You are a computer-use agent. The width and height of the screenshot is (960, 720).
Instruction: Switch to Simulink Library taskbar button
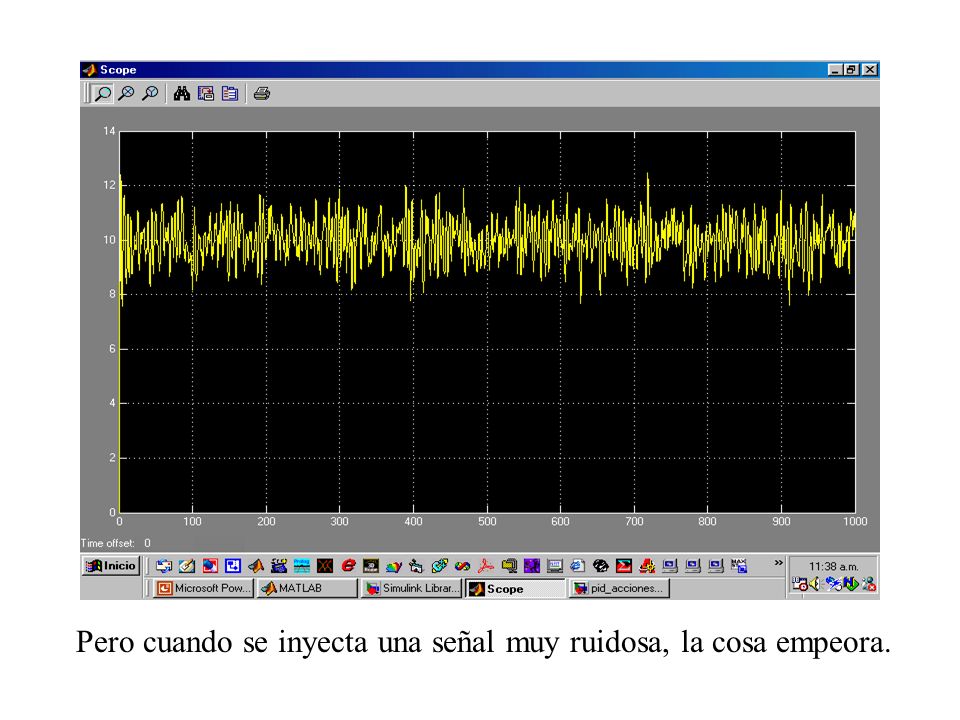coord(411,588)
